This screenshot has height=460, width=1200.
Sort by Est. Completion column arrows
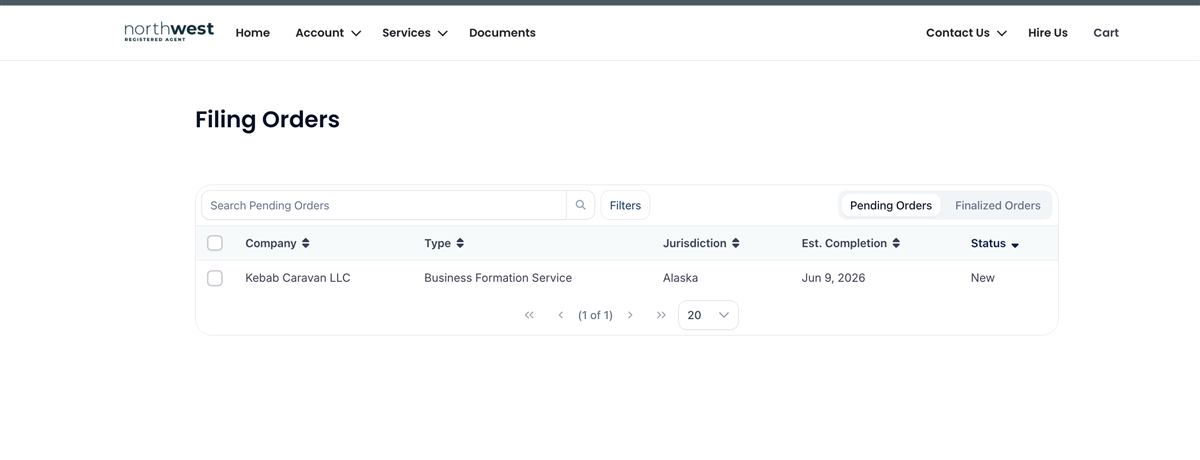coord(896,243)
